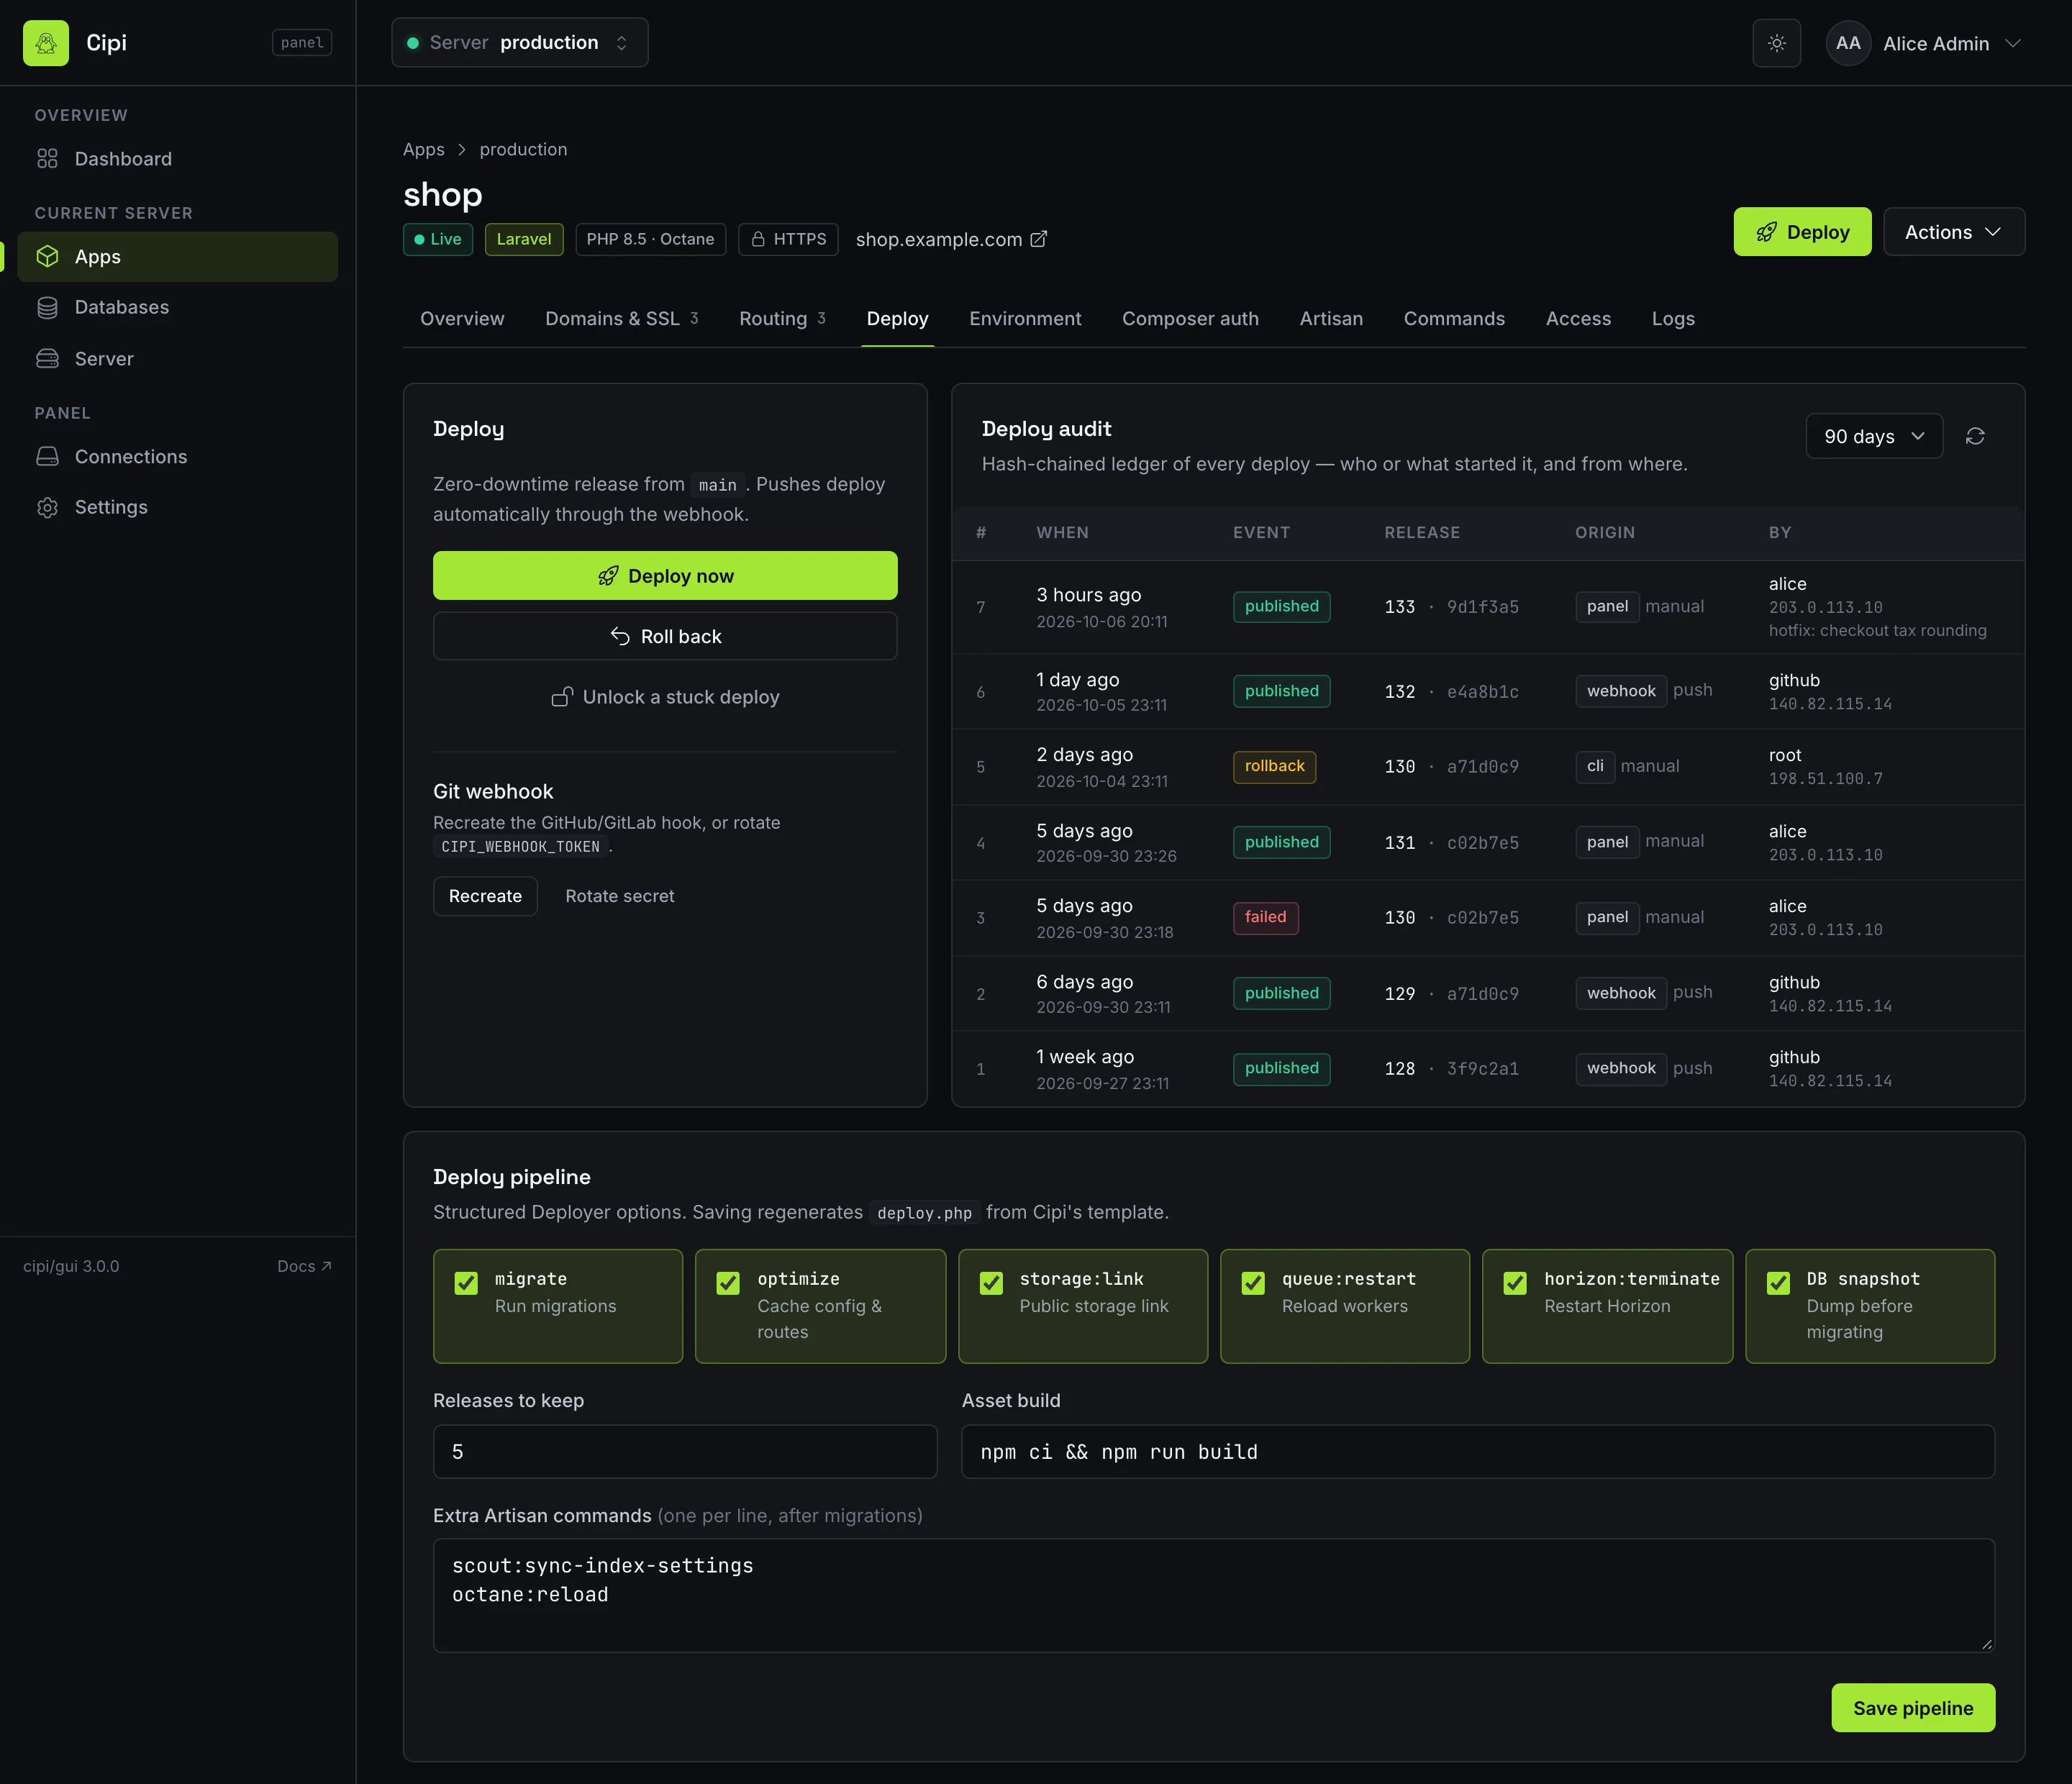Click the Apps cube icon in sidebar
2072x1784 pixels.
pyautogui.click(x=47, y=257)
